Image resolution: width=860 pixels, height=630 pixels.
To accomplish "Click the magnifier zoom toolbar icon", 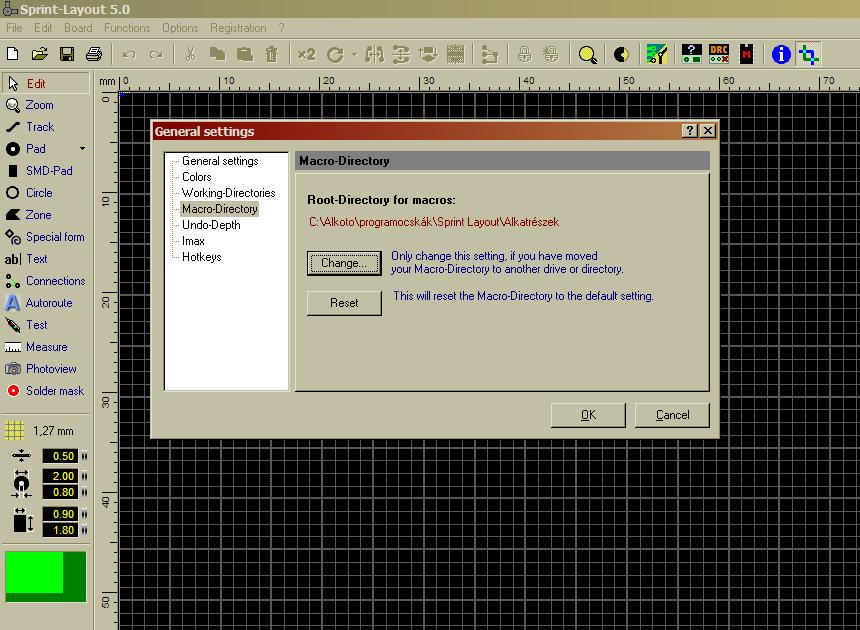I will point(587,54).
